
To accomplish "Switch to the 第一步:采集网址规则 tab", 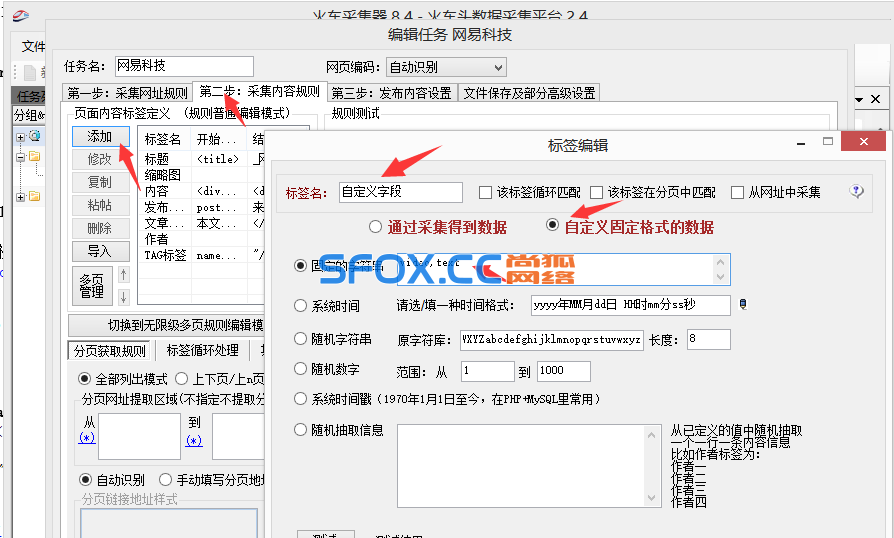I will tap(127, 93).
